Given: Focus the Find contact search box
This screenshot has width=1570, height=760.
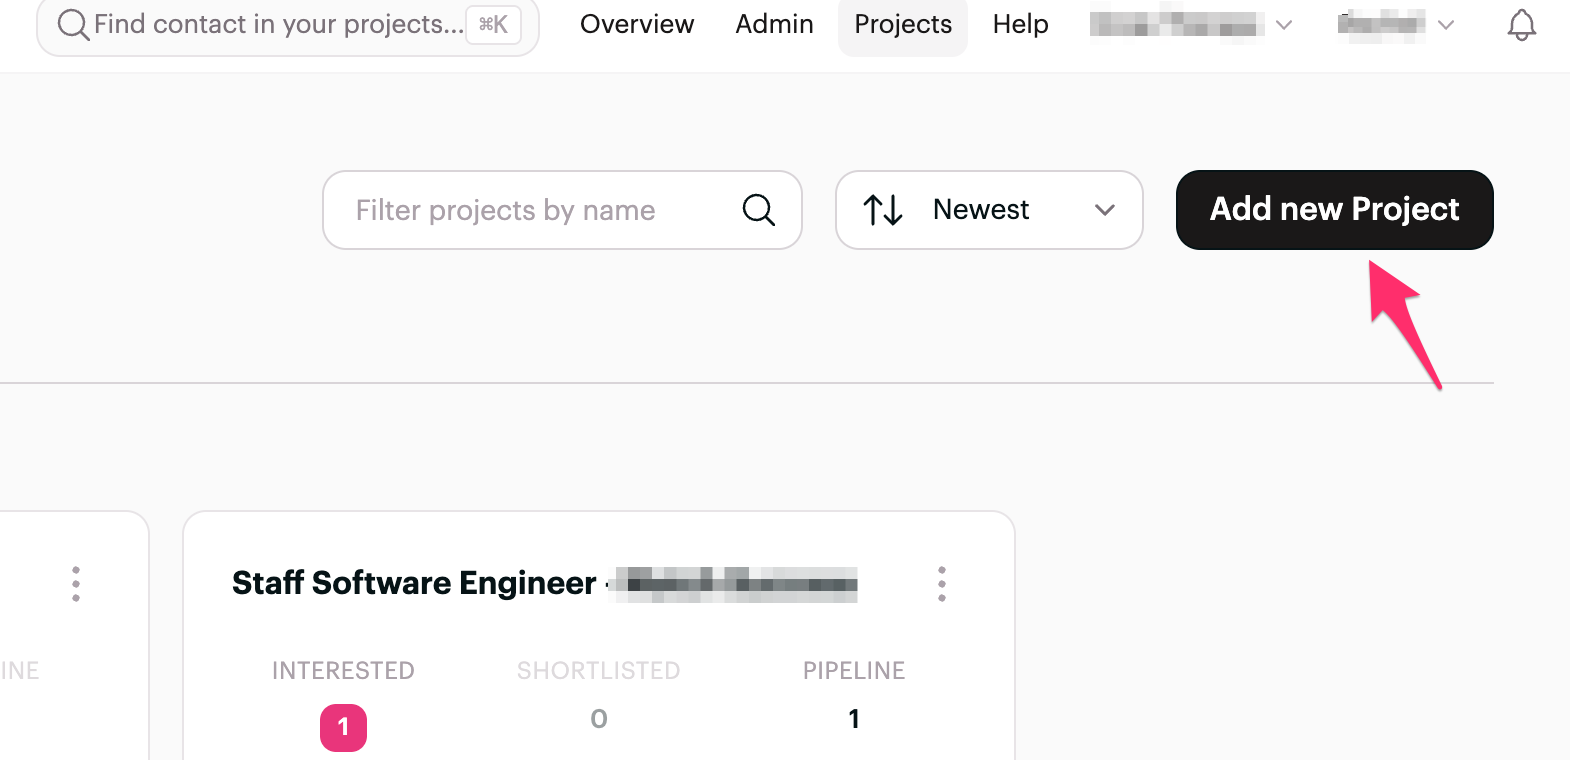Looking at the screenshot, I should [x=288, y=25].
